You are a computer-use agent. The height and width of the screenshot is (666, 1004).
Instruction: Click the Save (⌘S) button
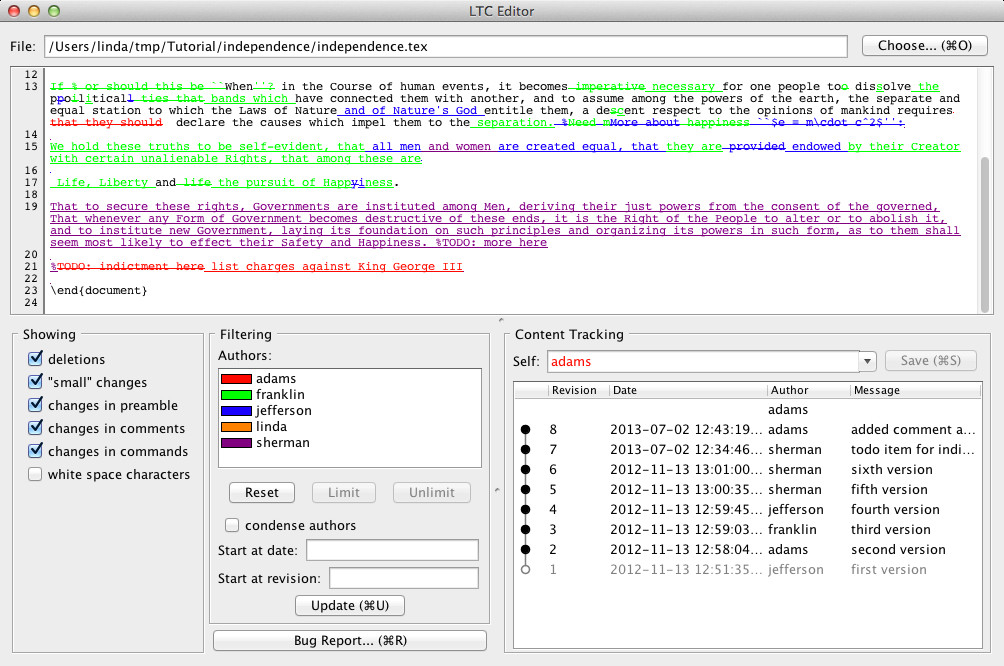[930, 361]
